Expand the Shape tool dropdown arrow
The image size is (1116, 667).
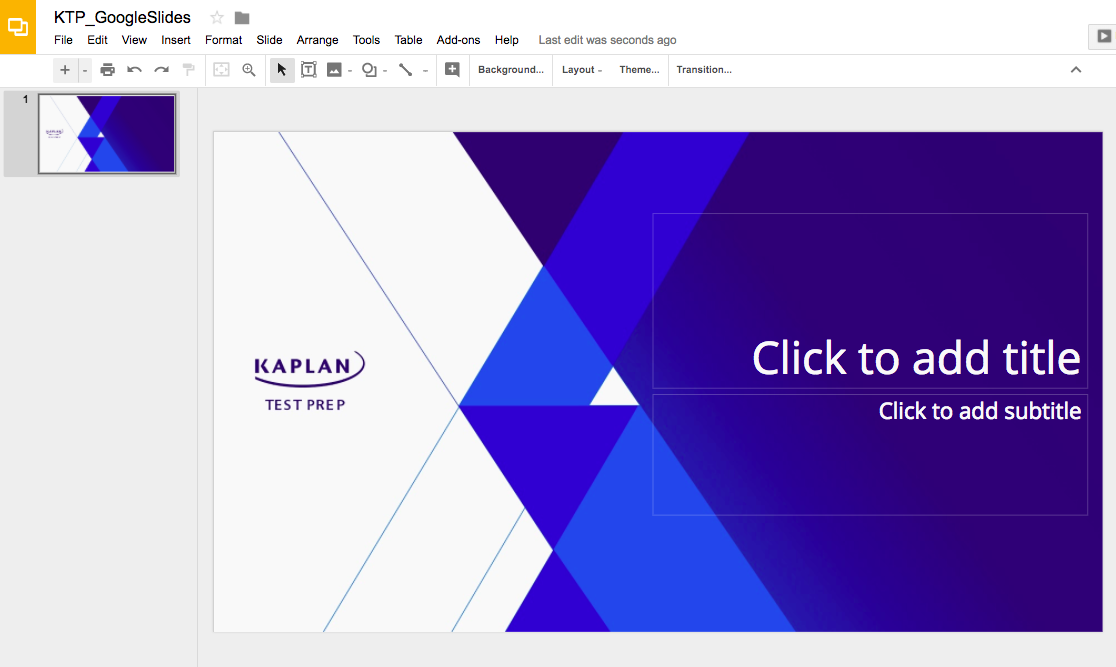385,71
